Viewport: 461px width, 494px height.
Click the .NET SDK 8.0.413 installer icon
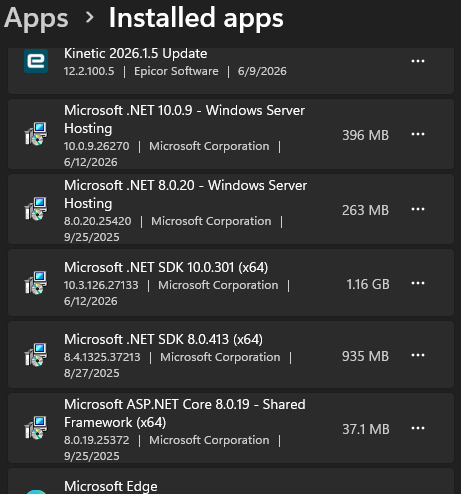click(x=36, y=355)
